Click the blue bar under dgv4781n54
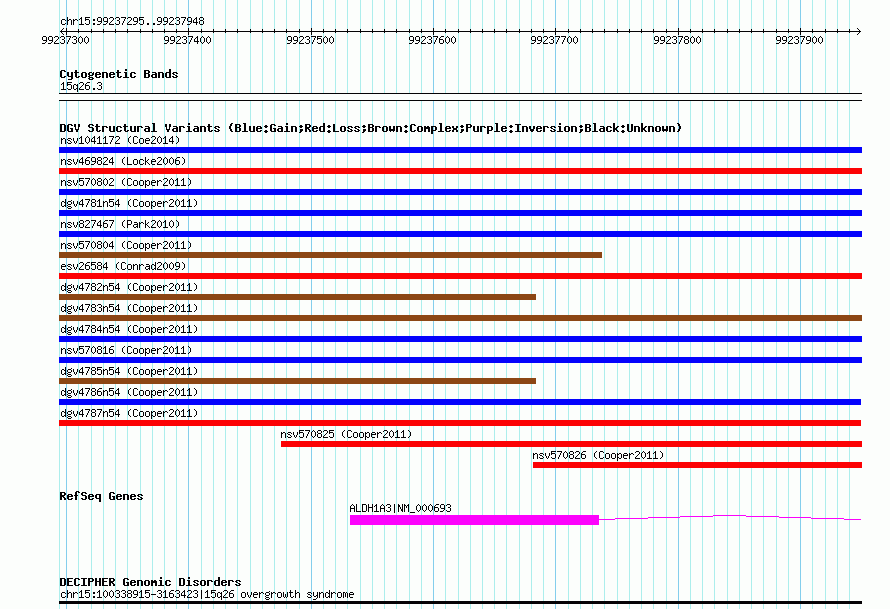The width and height of the screenshot is (890, 609). (460, 213)
